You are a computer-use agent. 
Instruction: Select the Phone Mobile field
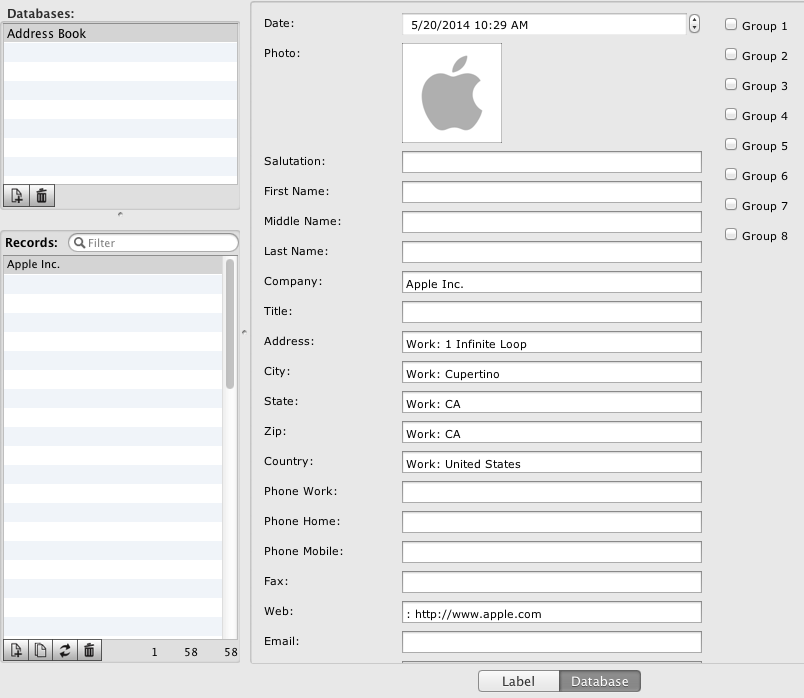click(x=552, y=552)
